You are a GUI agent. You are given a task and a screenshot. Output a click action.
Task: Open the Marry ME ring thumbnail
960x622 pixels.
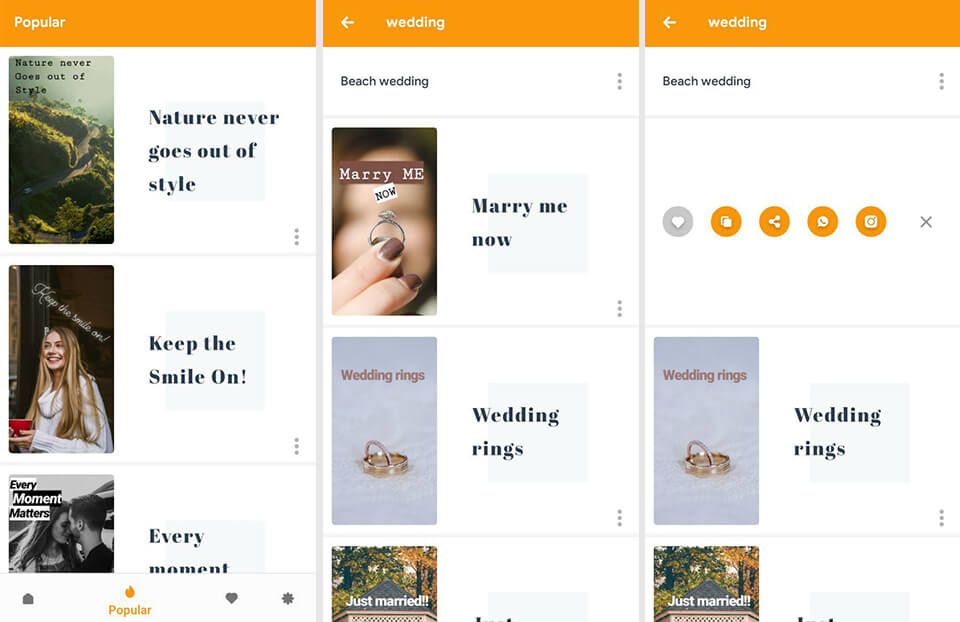click(384, 222)
